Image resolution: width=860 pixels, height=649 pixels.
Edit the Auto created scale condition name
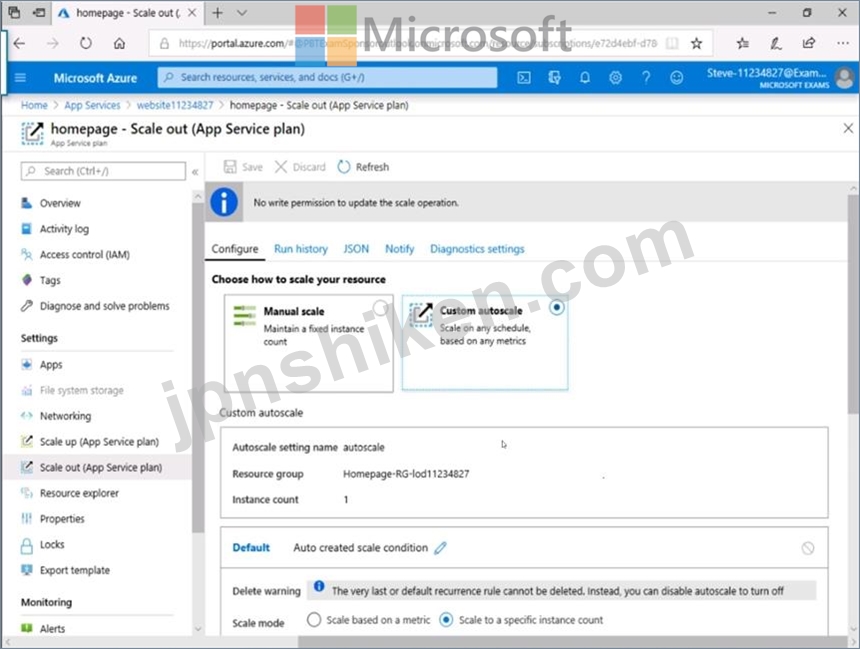coord(440,548)
